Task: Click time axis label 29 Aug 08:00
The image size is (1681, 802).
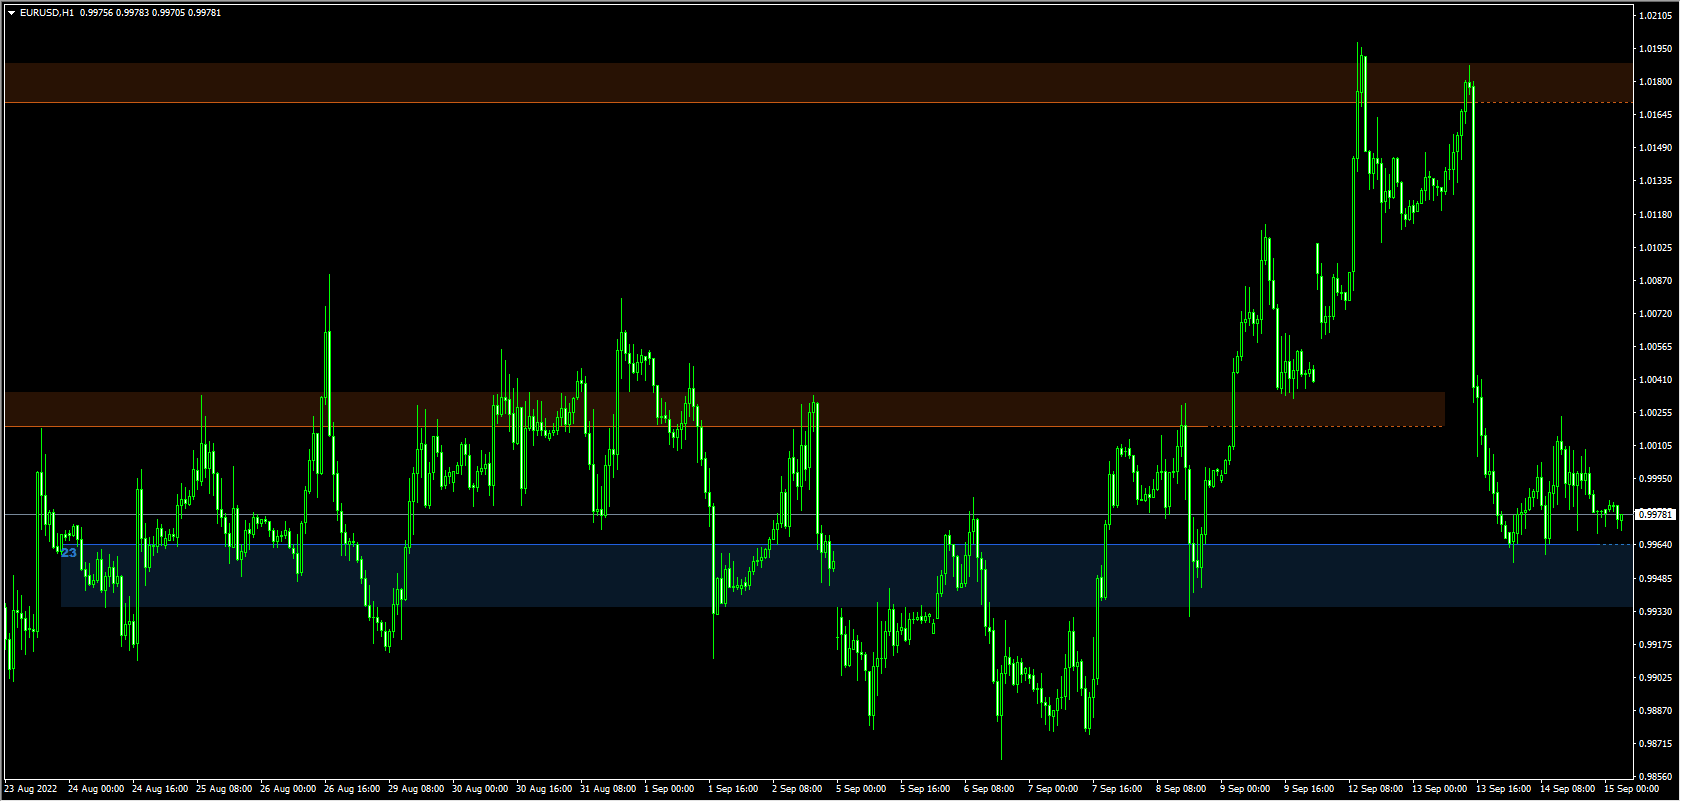Action: 416,789
